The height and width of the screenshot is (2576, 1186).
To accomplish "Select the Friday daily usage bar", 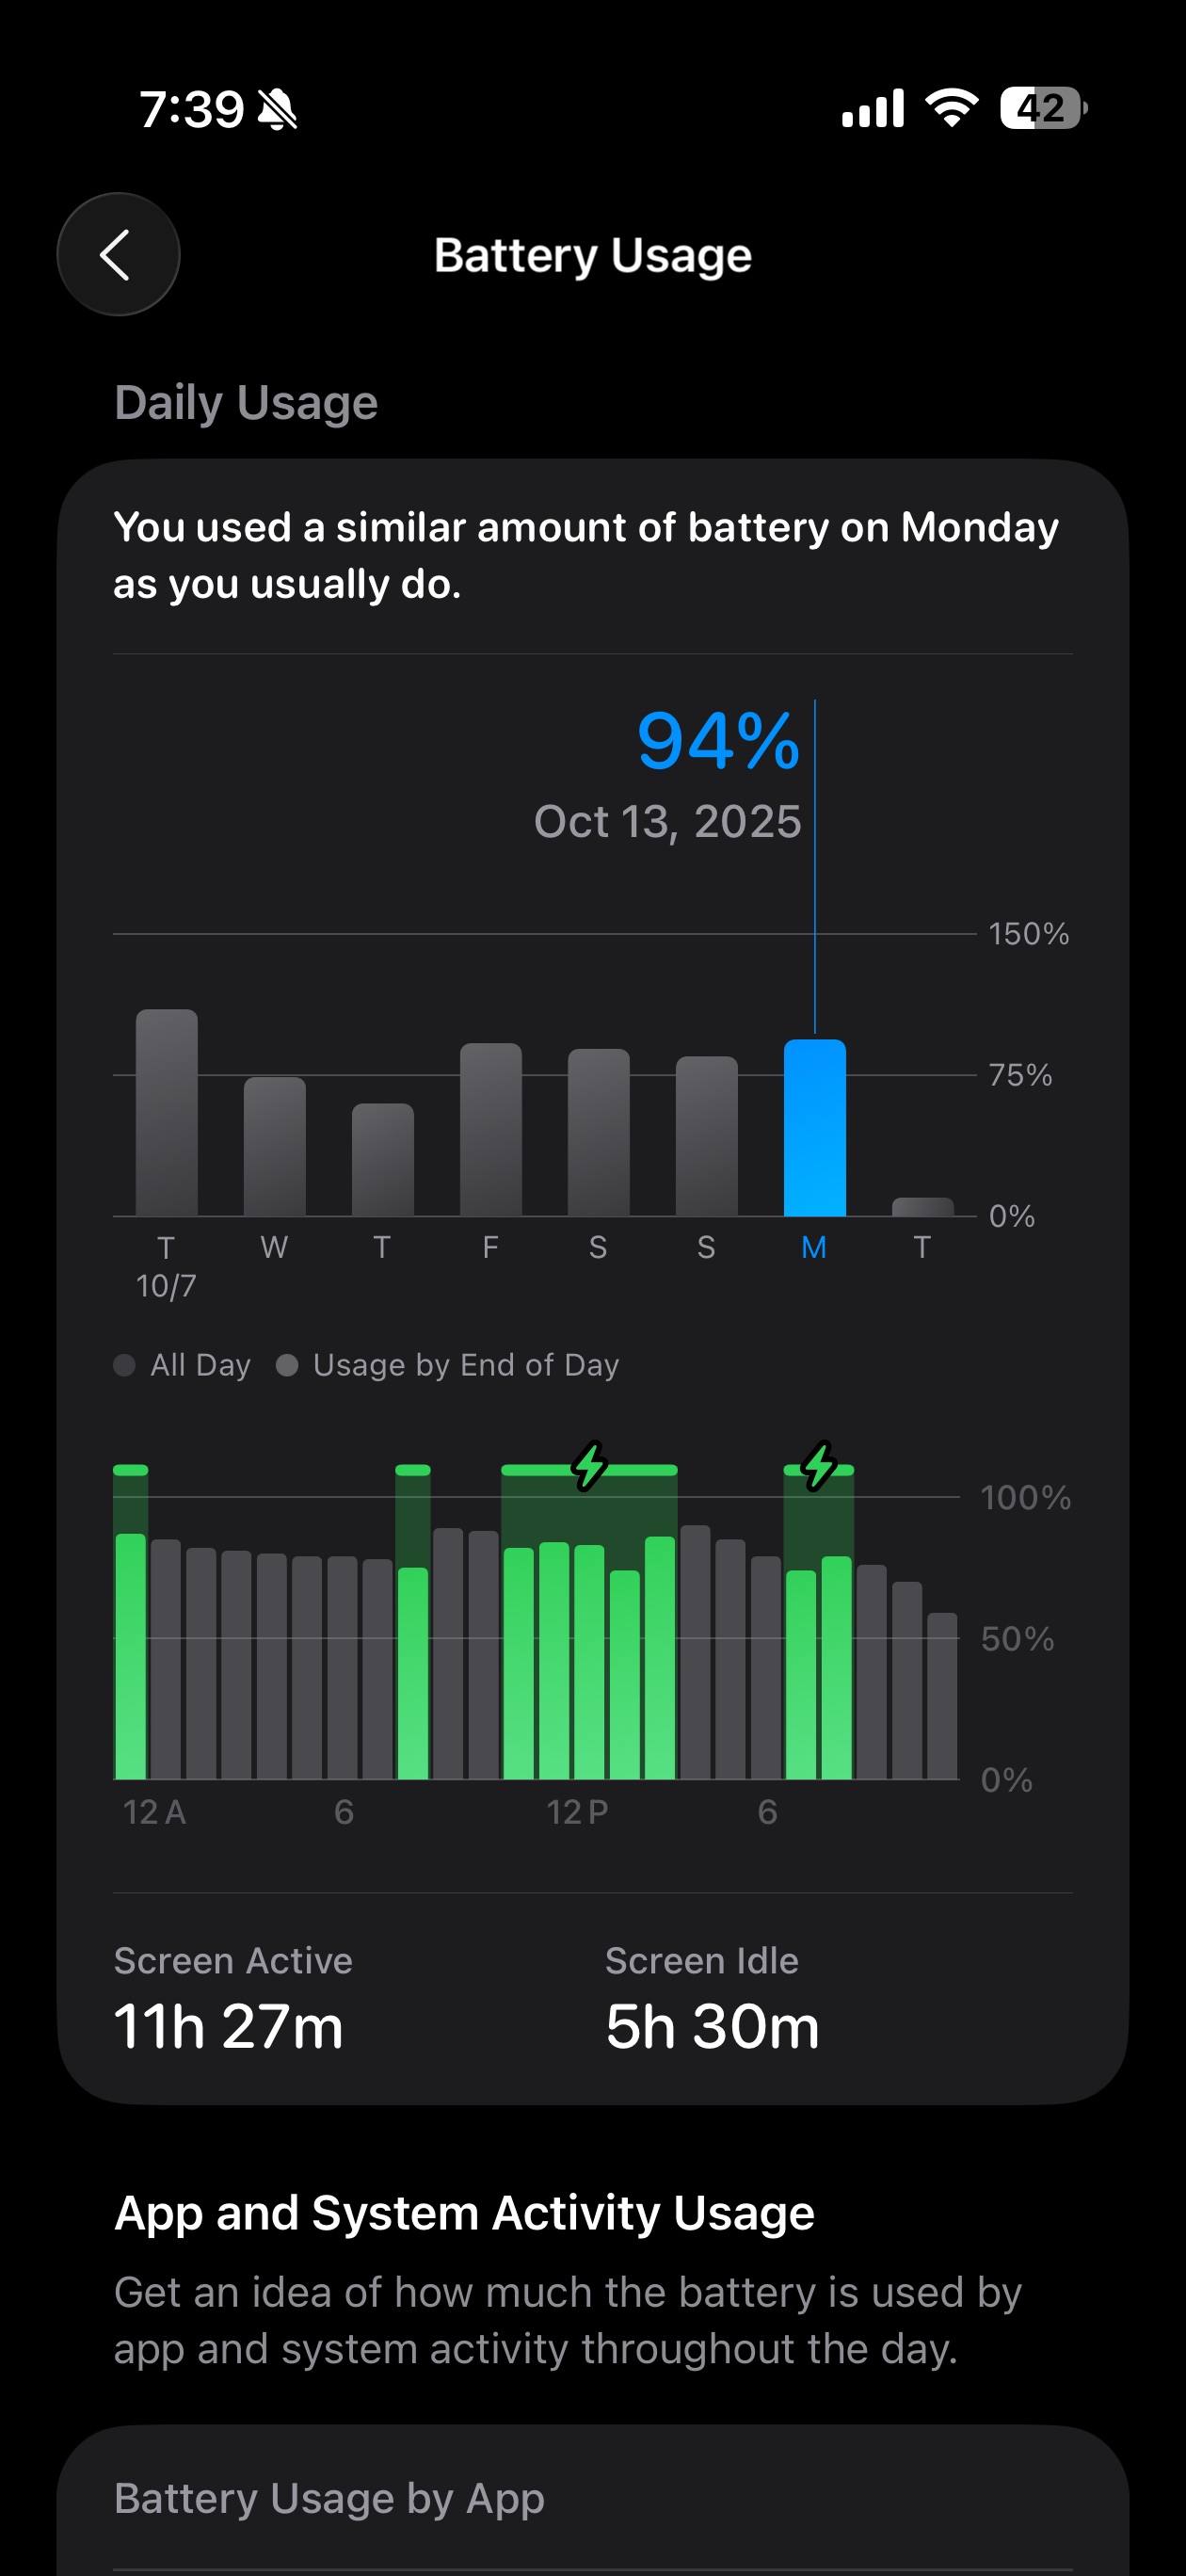I will (490, 1130).
